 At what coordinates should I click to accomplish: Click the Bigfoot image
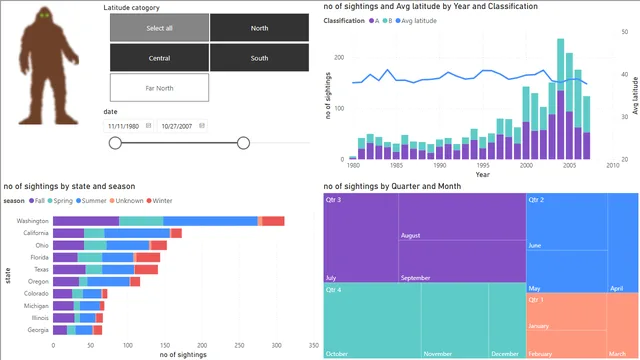[x=48, y=65]
